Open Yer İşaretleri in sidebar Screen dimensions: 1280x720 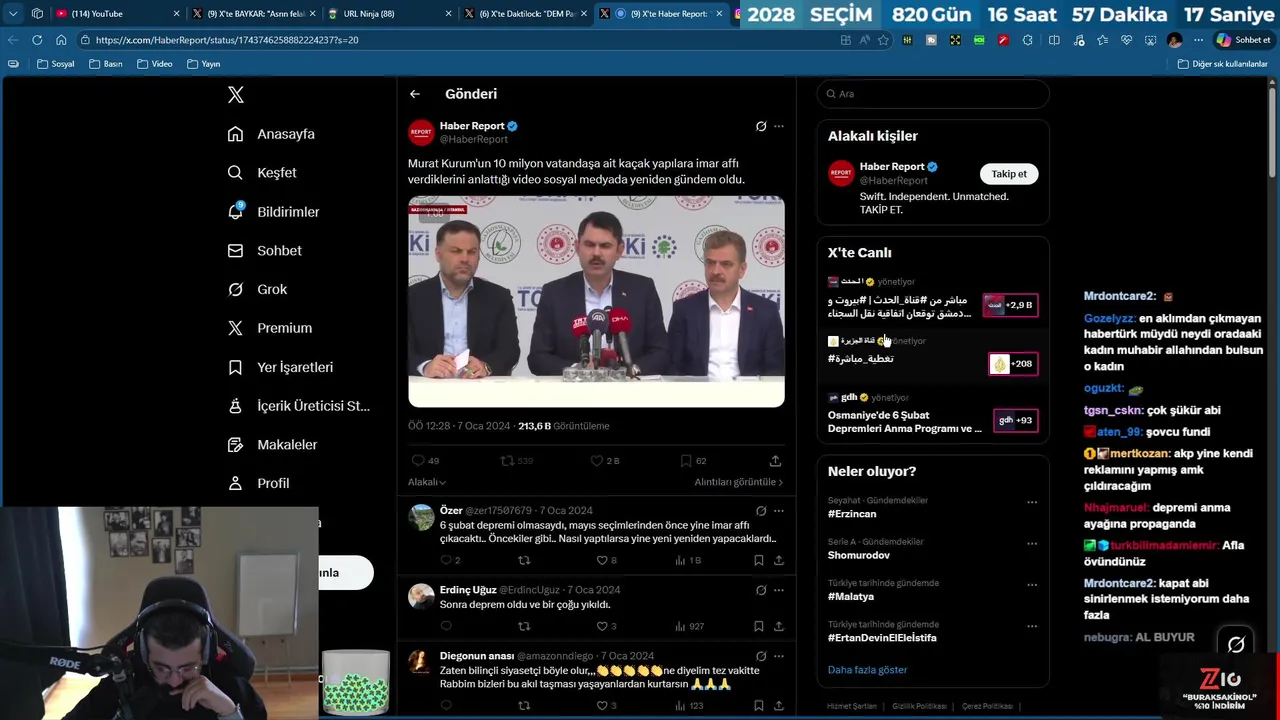[x=280, y=367]
